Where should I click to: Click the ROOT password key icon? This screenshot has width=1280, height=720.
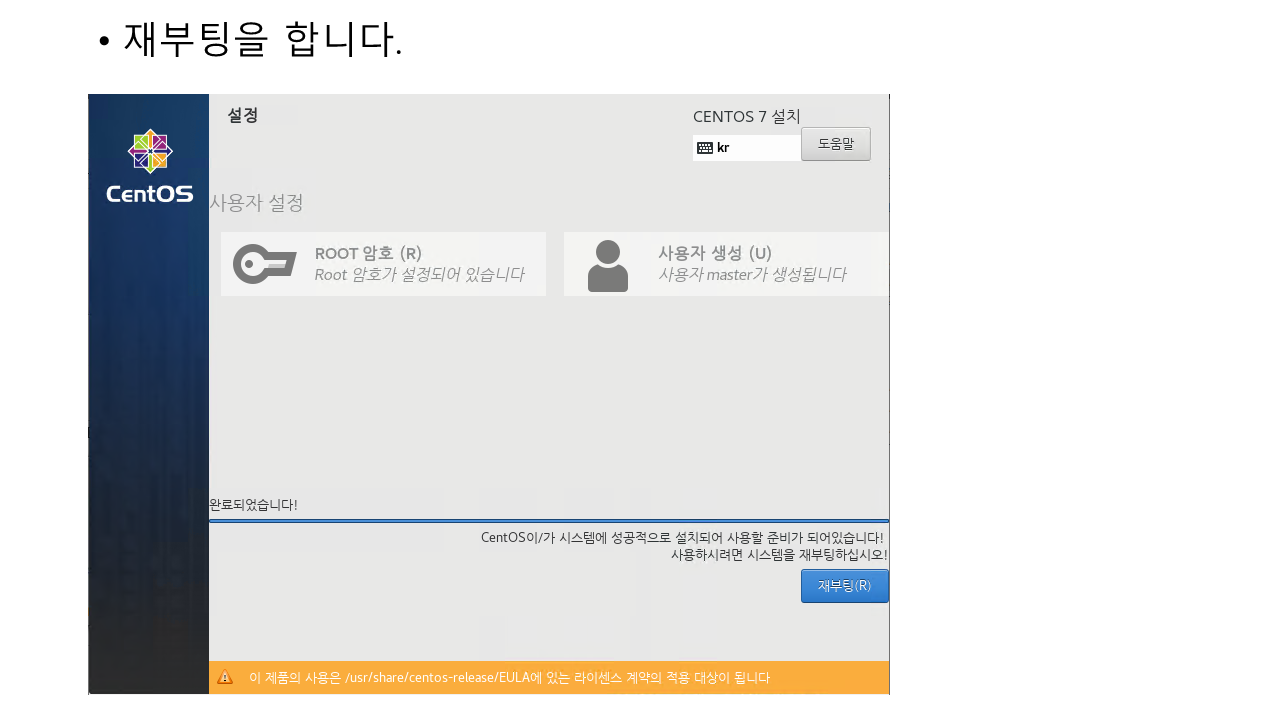(x=264, y=264)
